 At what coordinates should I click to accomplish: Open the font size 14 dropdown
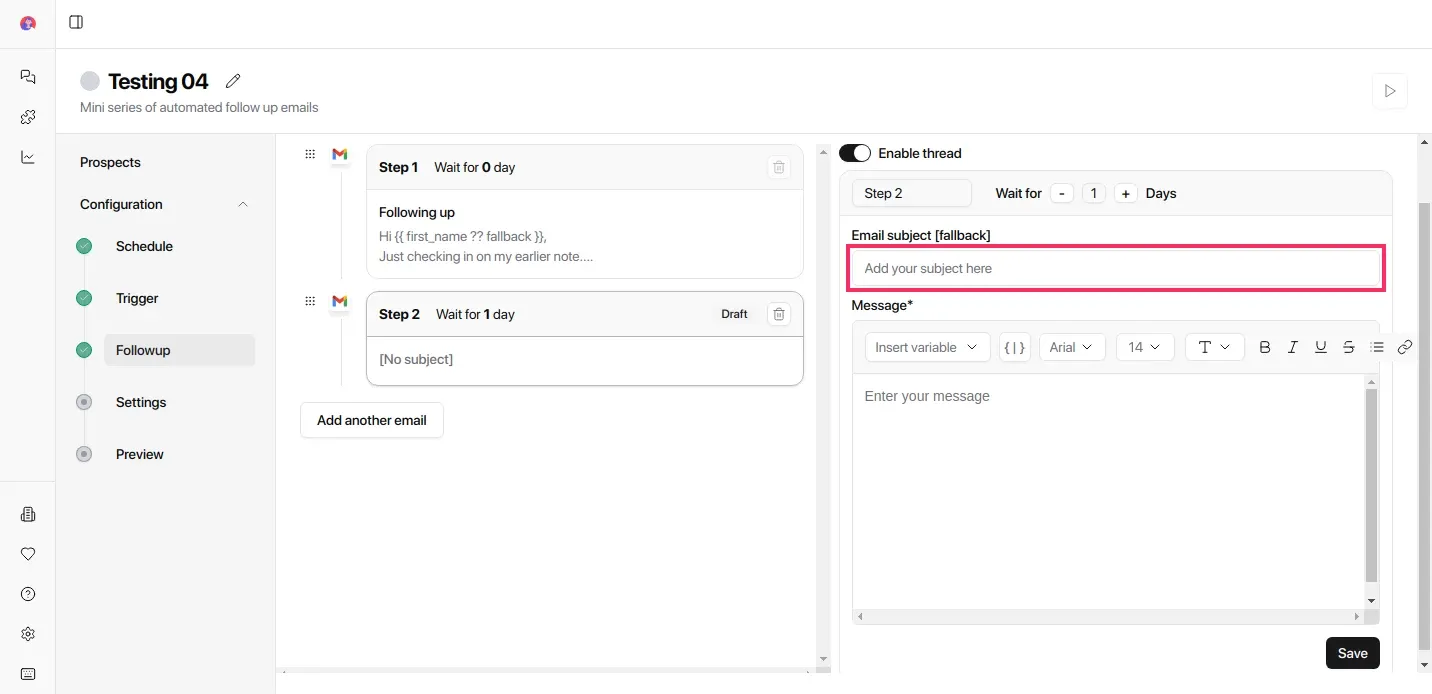(x=1145, y=347)
